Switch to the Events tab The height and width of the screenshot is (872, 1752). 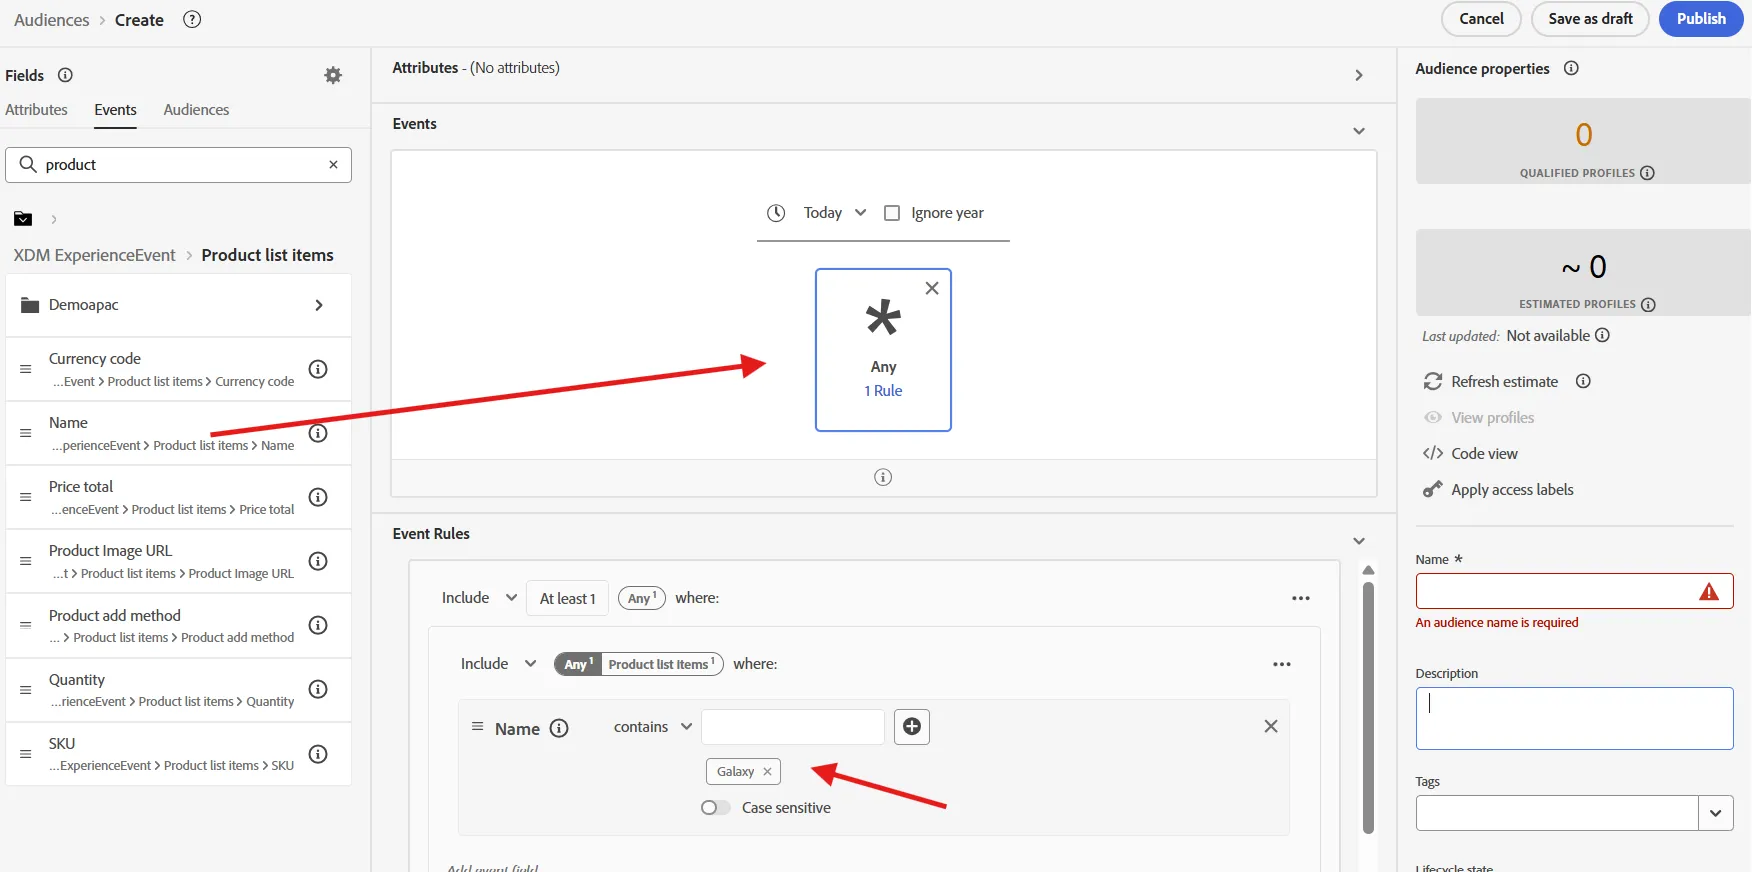click(116, 110)
